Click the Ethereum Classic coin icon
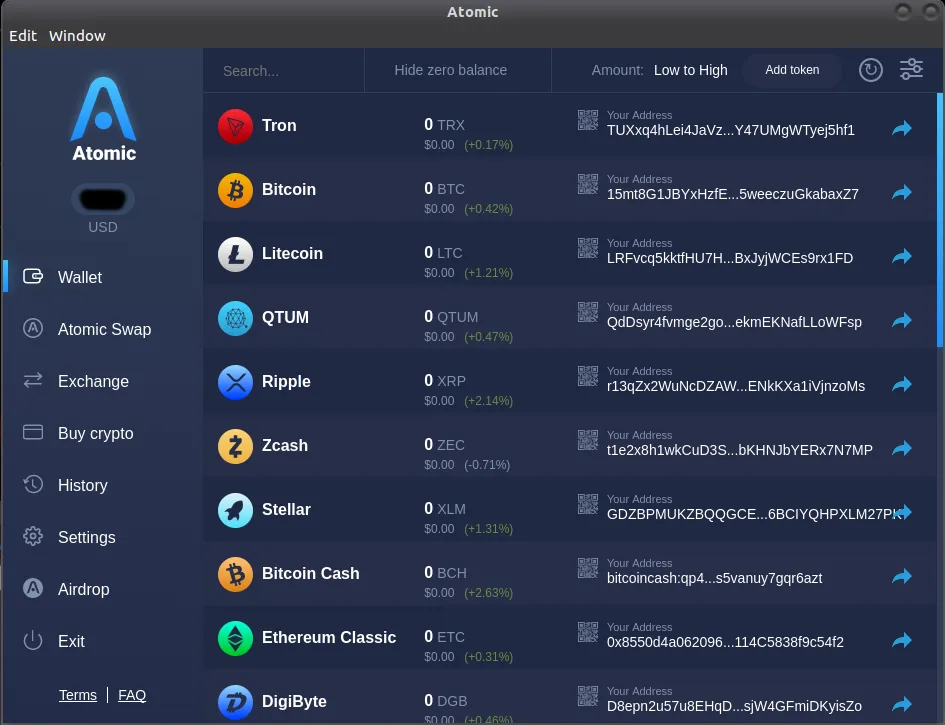Screen dimensions: 945x725 235,638
